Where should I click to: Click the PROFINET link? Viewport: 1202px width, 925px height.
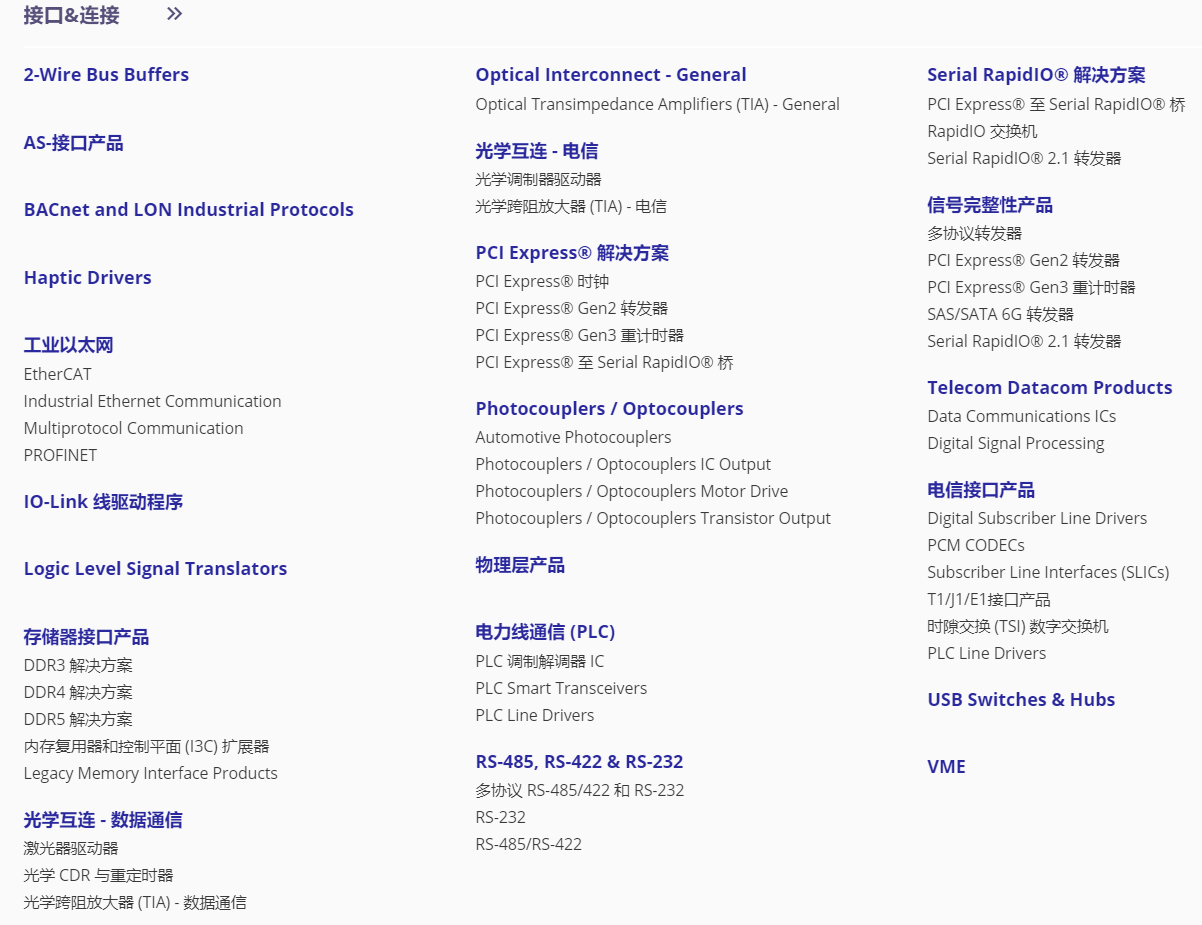click(x=61, y=456)
